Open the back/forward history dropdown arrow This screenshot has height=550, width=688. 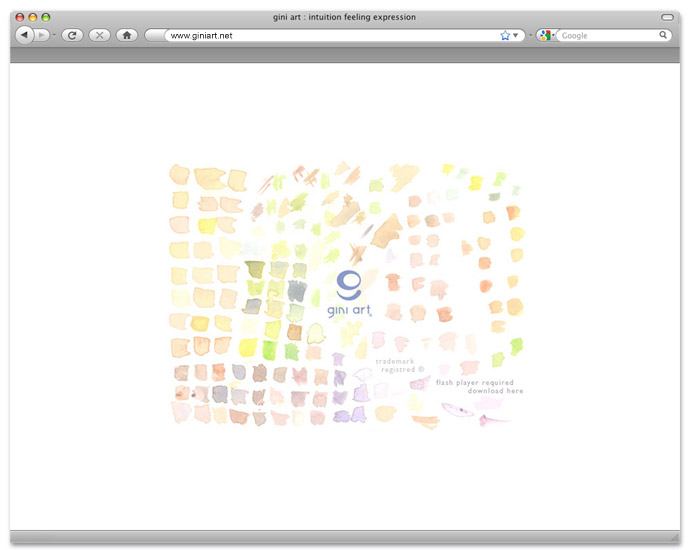click(54, 35)
